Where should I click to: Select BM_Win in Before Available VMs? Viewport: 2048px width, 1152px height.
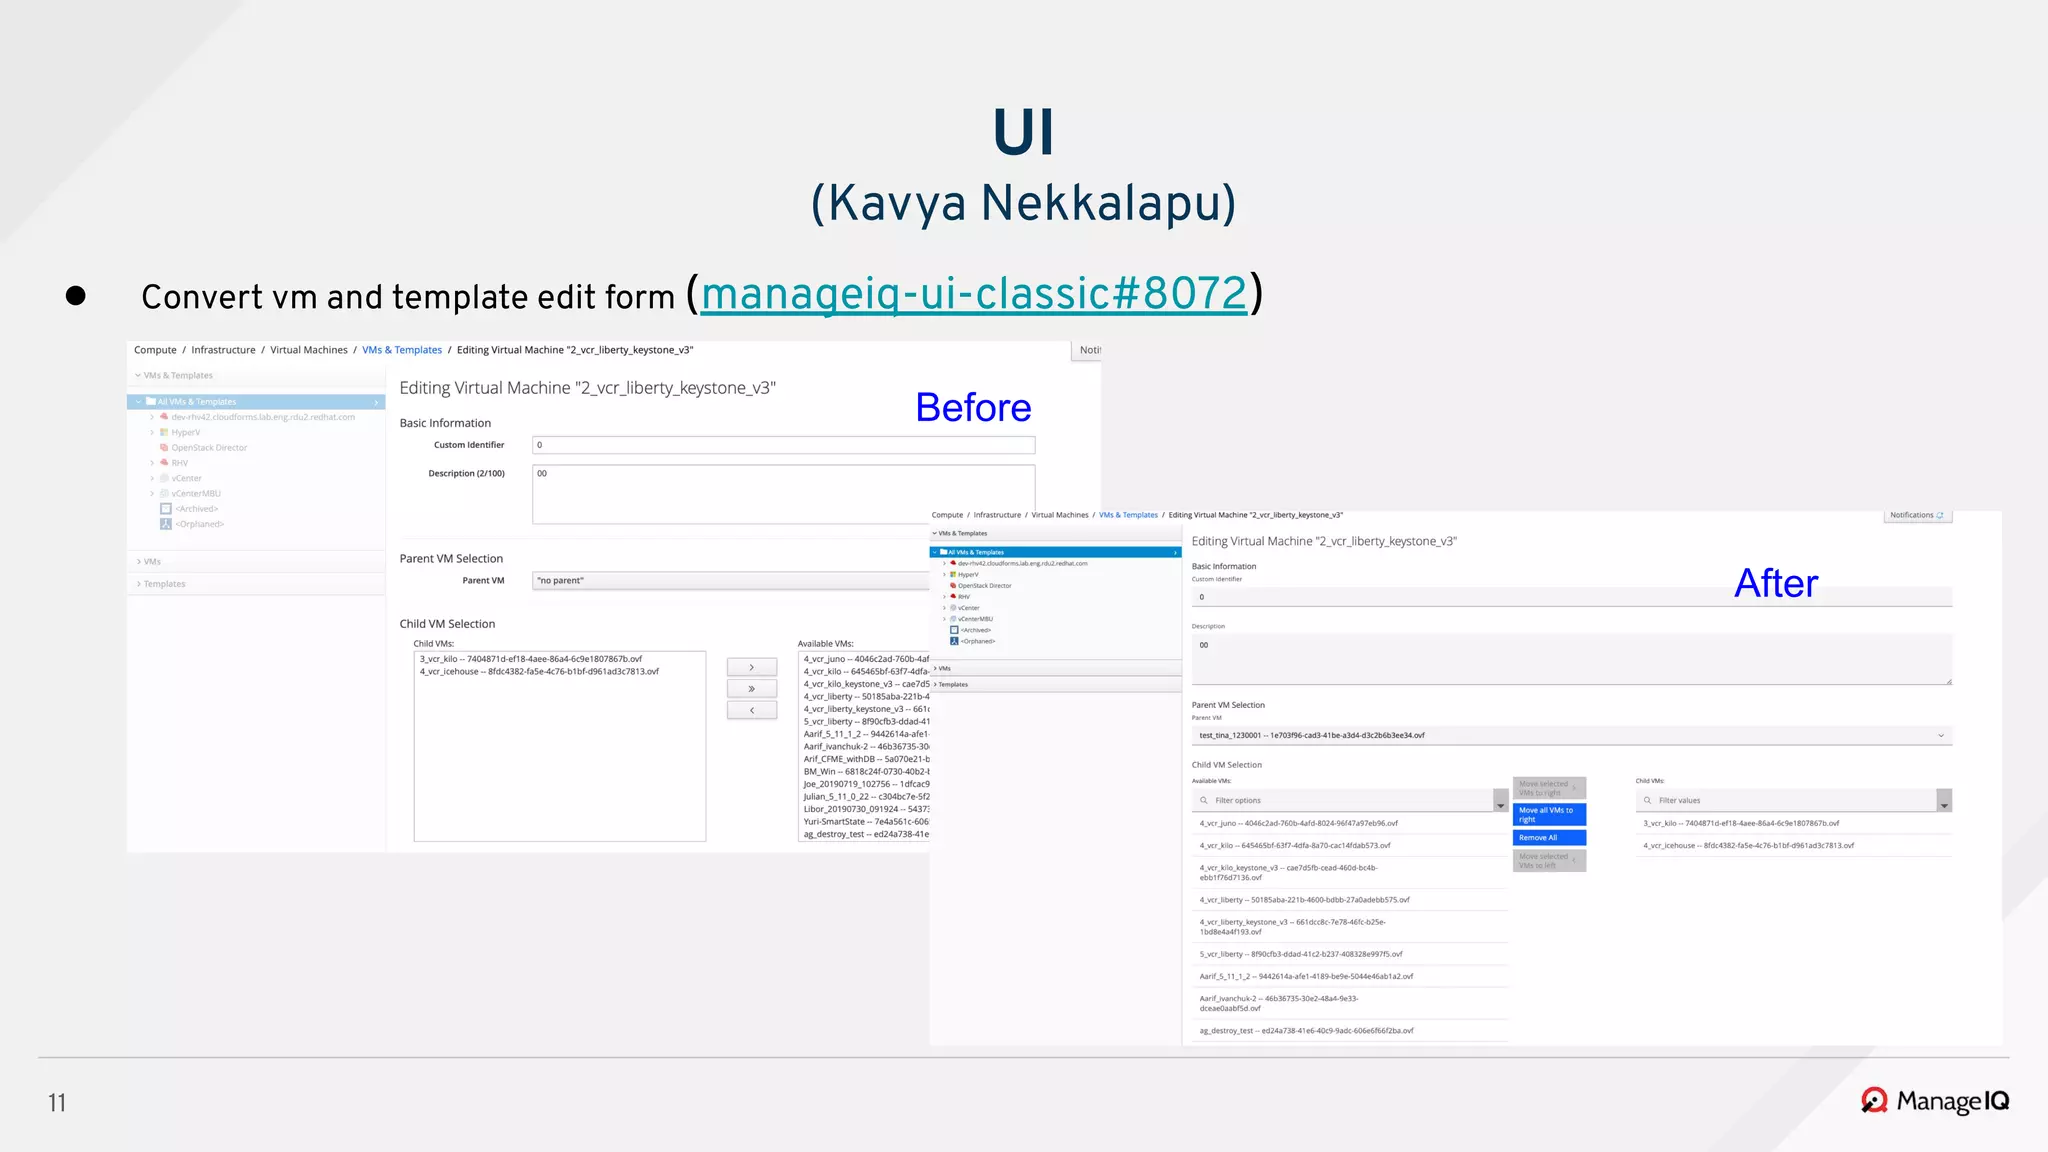coord(866,772)
